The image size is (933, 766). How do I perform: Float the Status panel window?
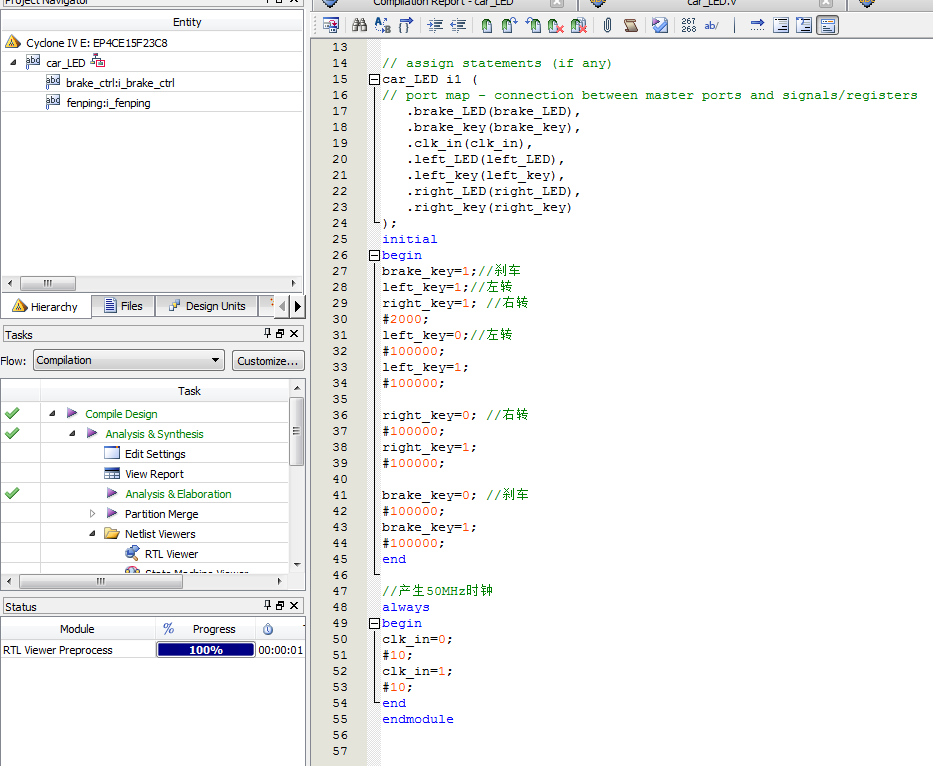tap(280, 605)
